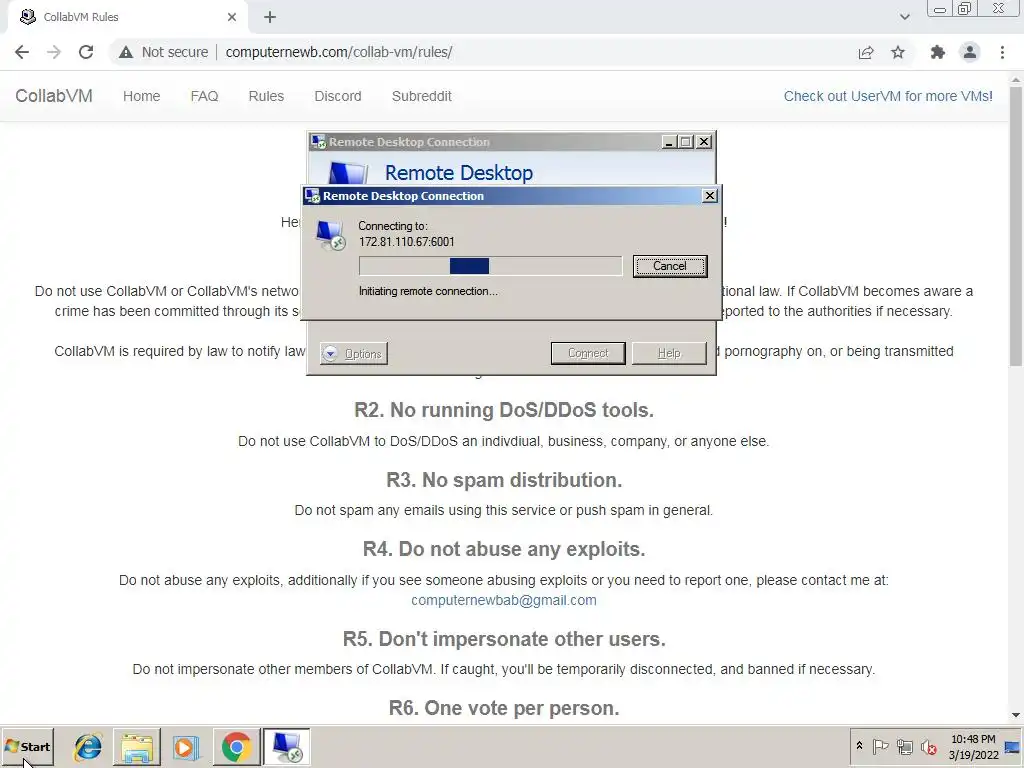The height and width of the screenshot is (768, 1024).
Task: Click Help in background Remote Desktop window
Action: click(669, 353)
